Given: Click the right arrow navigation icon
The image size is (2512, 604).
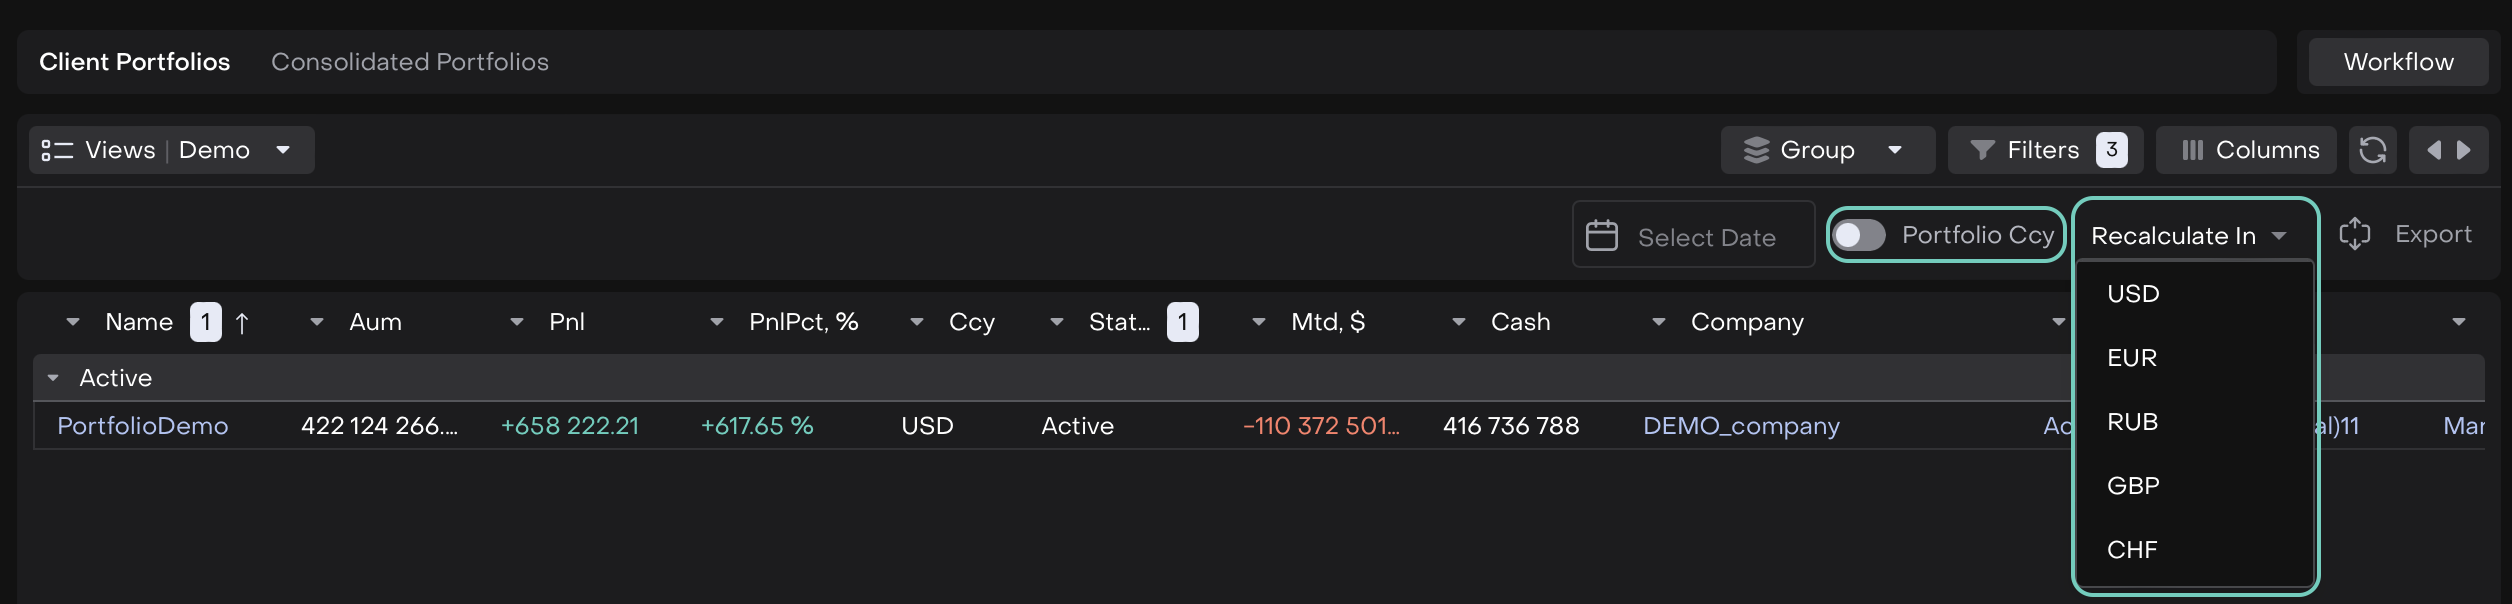Looking at the screenshot, I should click(2464, 150).
